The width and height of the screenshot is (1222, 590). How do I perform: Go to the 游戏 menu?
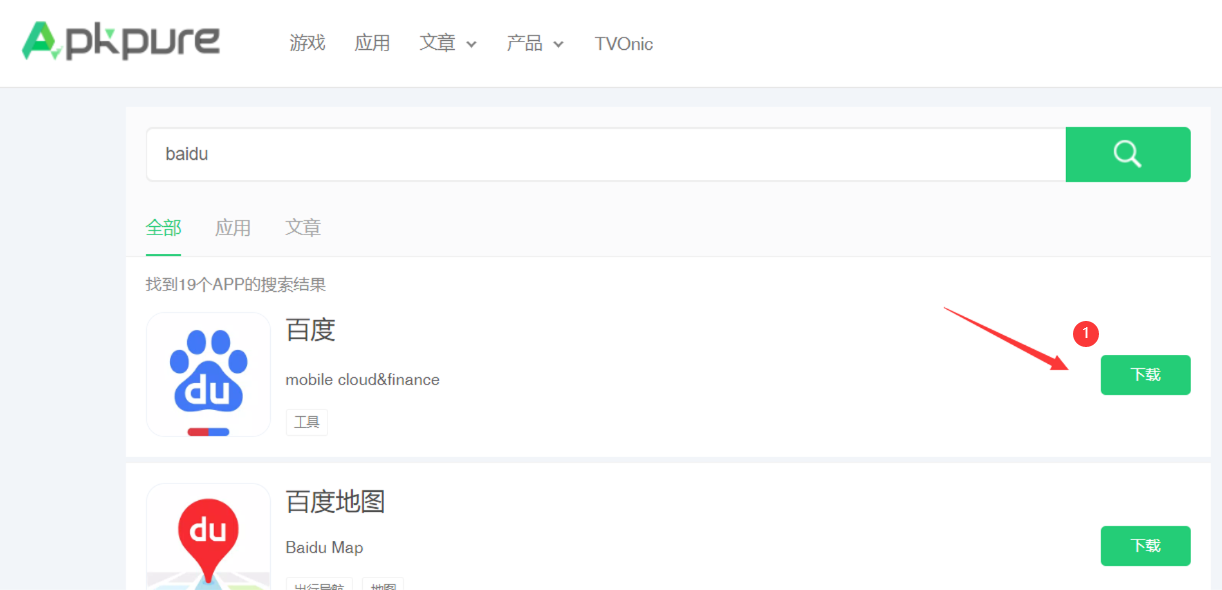click(x=308, y=43)
